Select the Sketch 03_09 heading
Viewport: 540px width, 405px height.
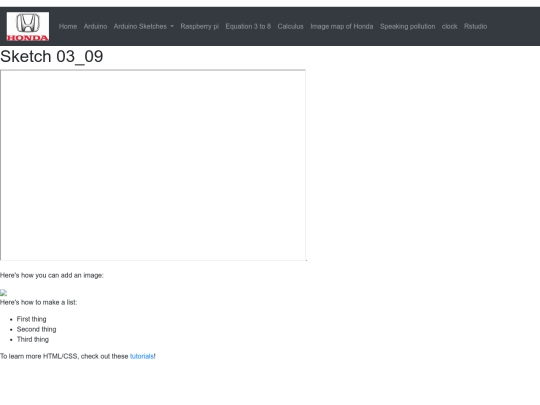pyautogui.click(x=52, y=56)
